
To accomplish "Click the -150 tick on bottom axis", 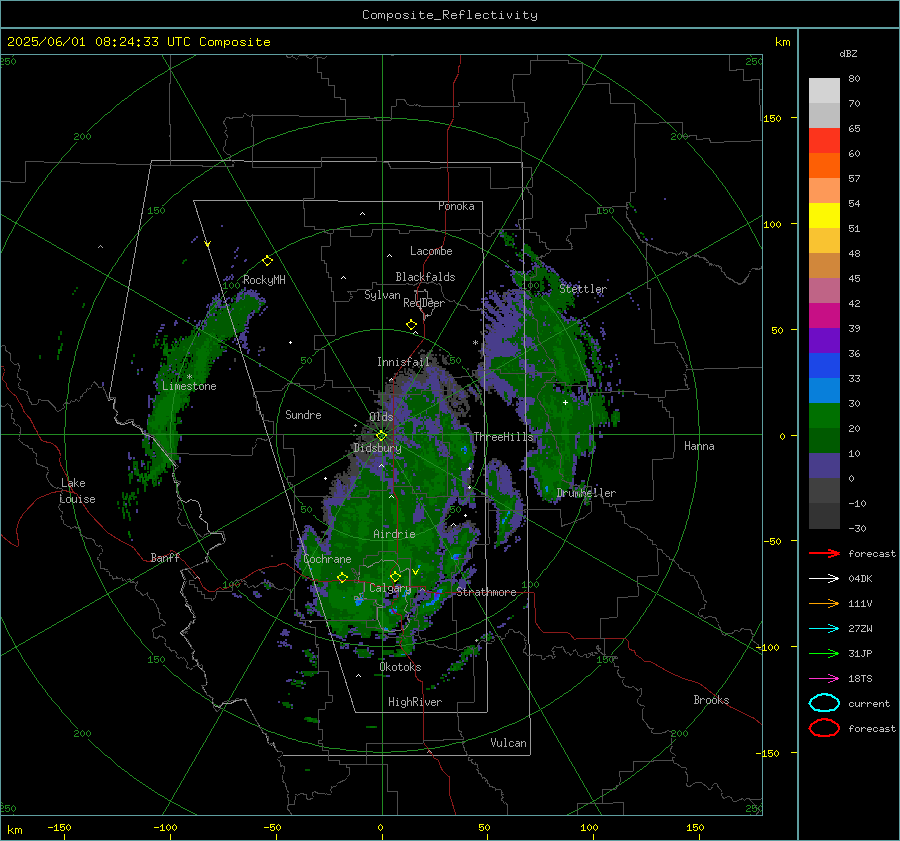I will click(59, 827).
